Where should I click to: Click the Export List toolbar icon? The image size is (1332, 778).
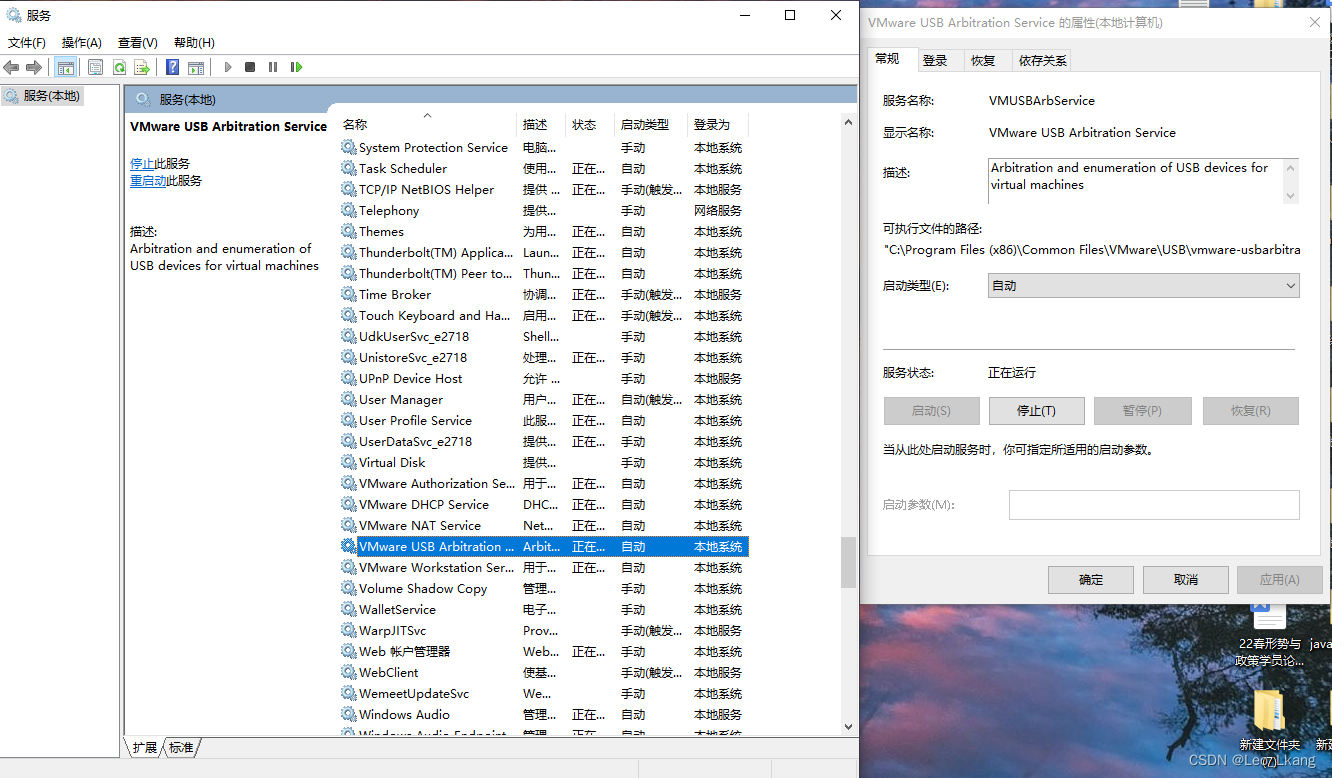point(142,67)
